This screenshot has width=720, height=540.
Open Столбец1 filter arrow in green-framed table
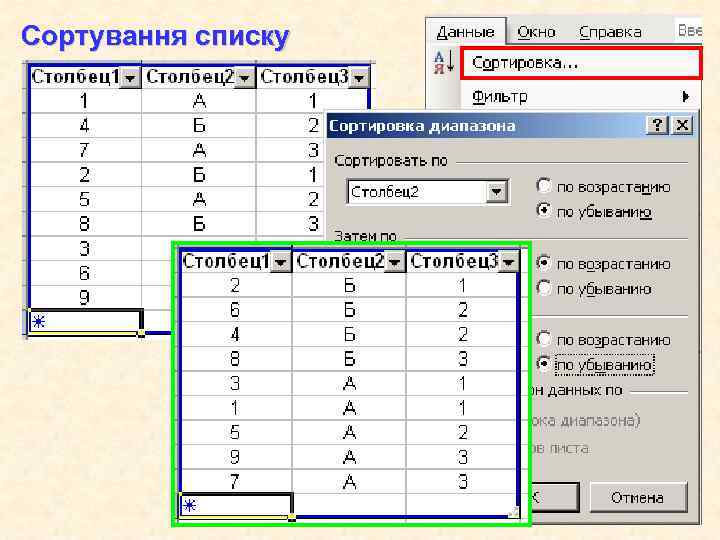point(280,262)
